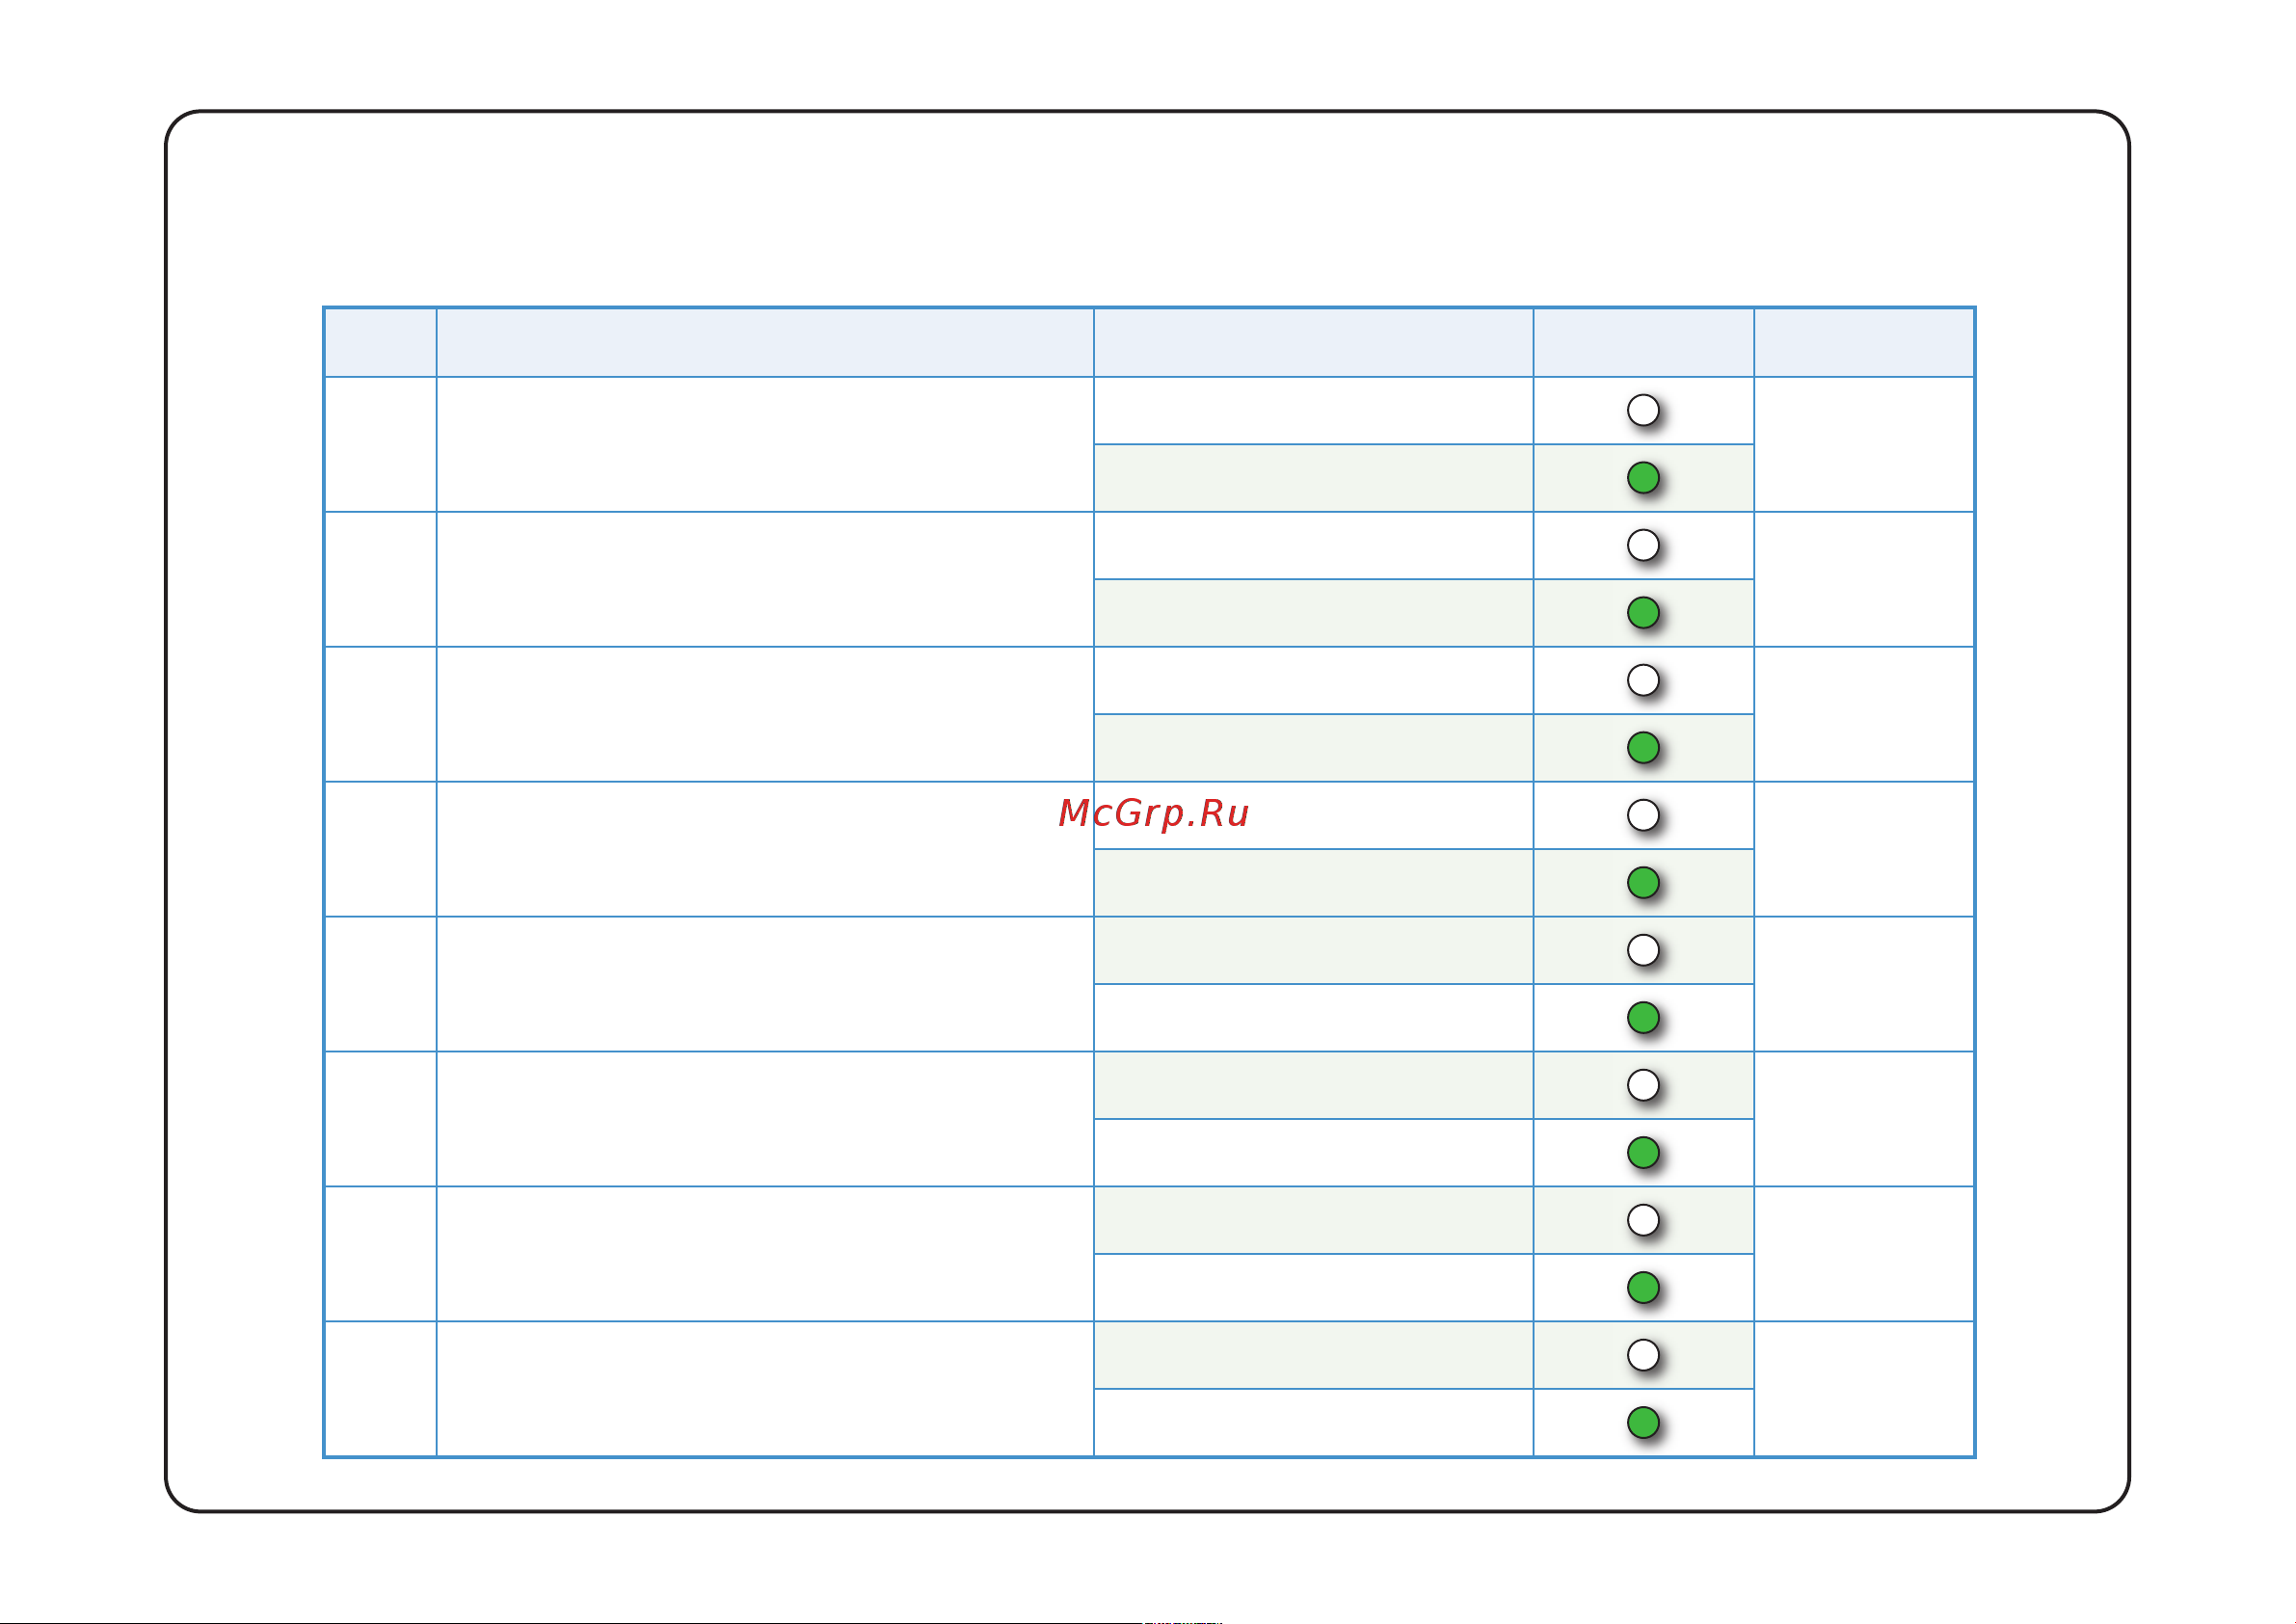Choose the white circle in the fourth row group

[1643, 815]
